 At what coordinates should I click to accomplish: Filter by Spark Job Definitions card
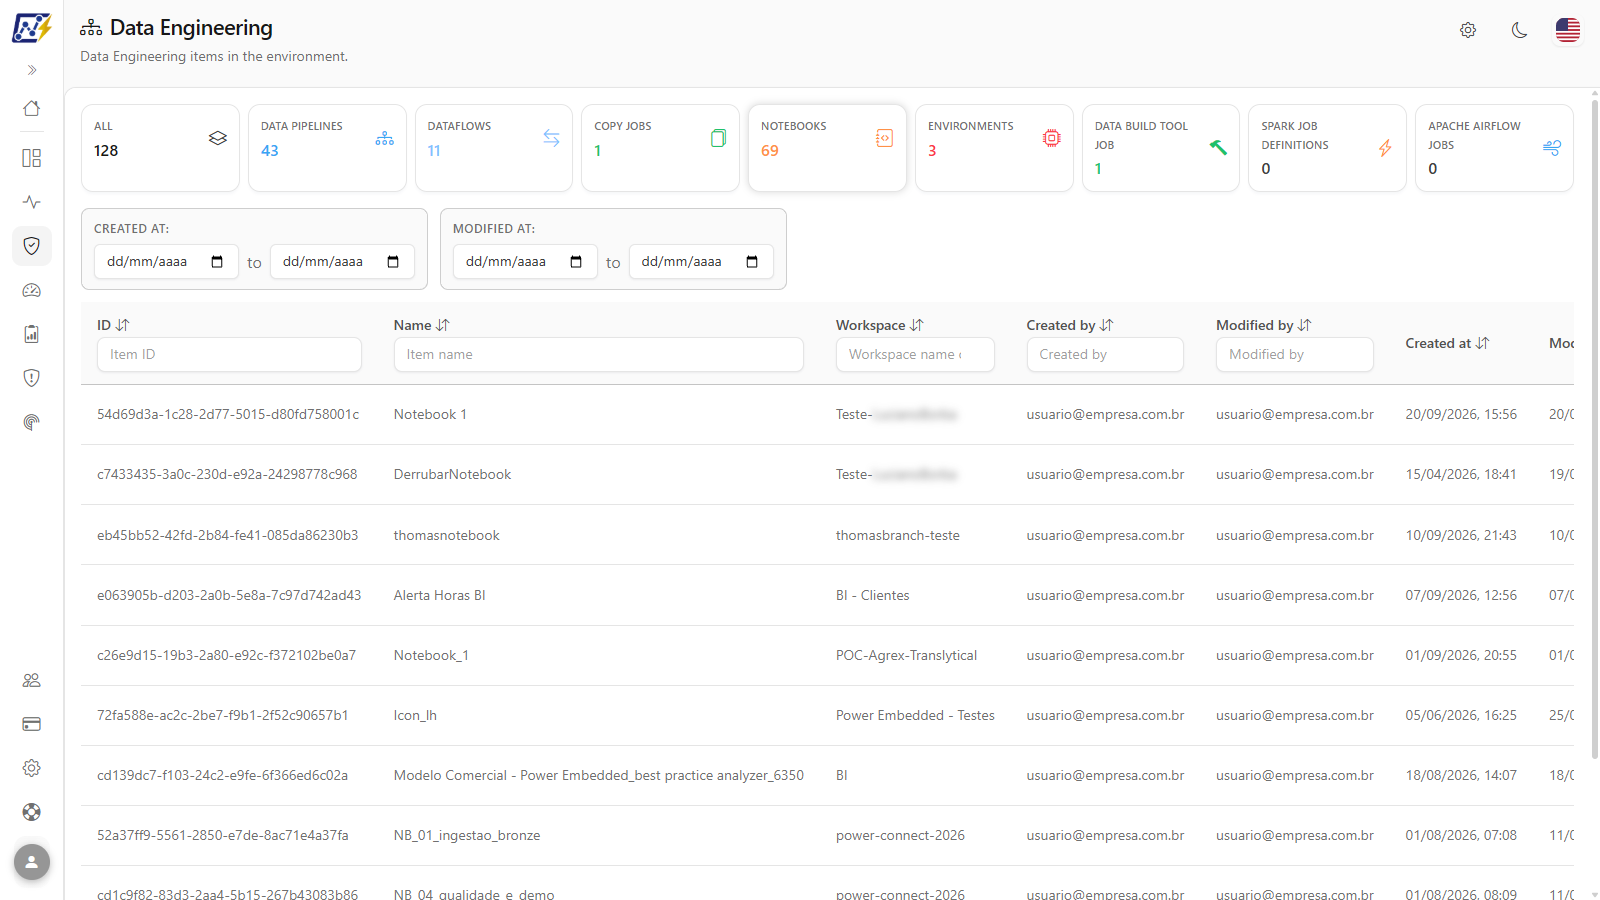tap(1327, 148)
